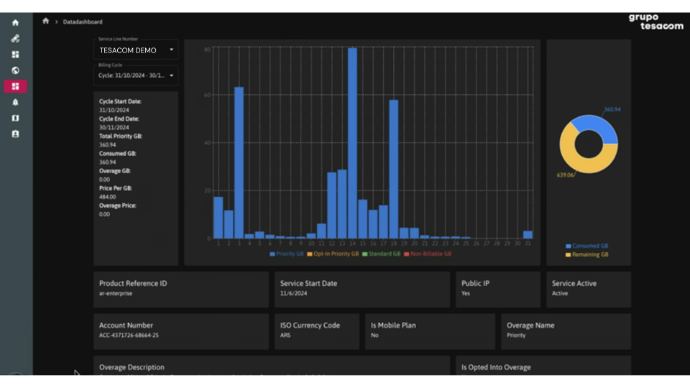Open the globe icon in the sidebar

click(15, 70)
